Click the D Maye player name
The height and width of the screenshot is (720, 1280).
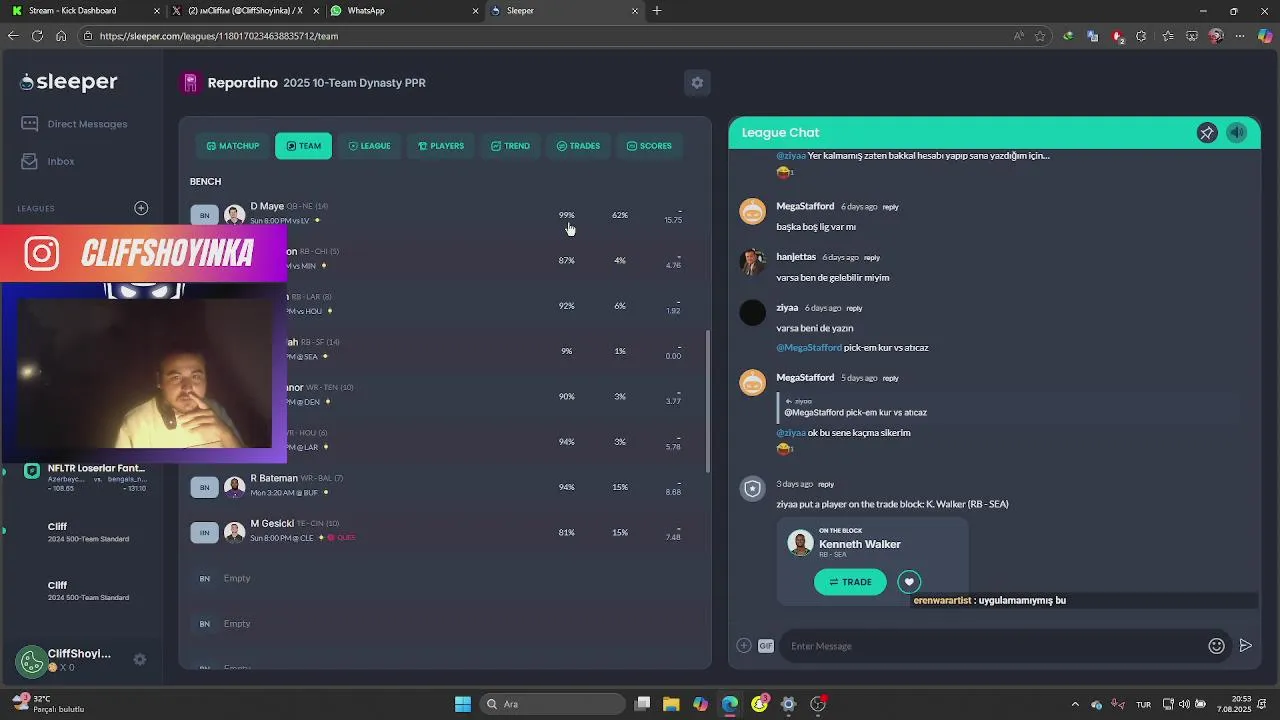pyautogui.click(x=267, y=207)
